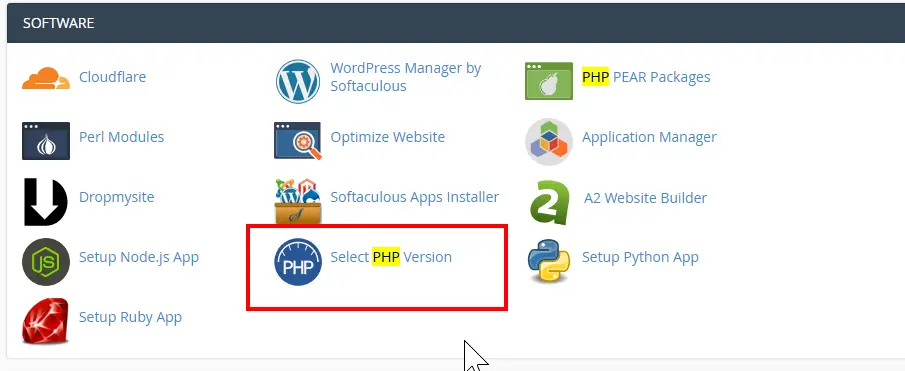Click the Cloudflare text link
The width and height of the screenshot is (905, 371).
(x=113, y=77)
